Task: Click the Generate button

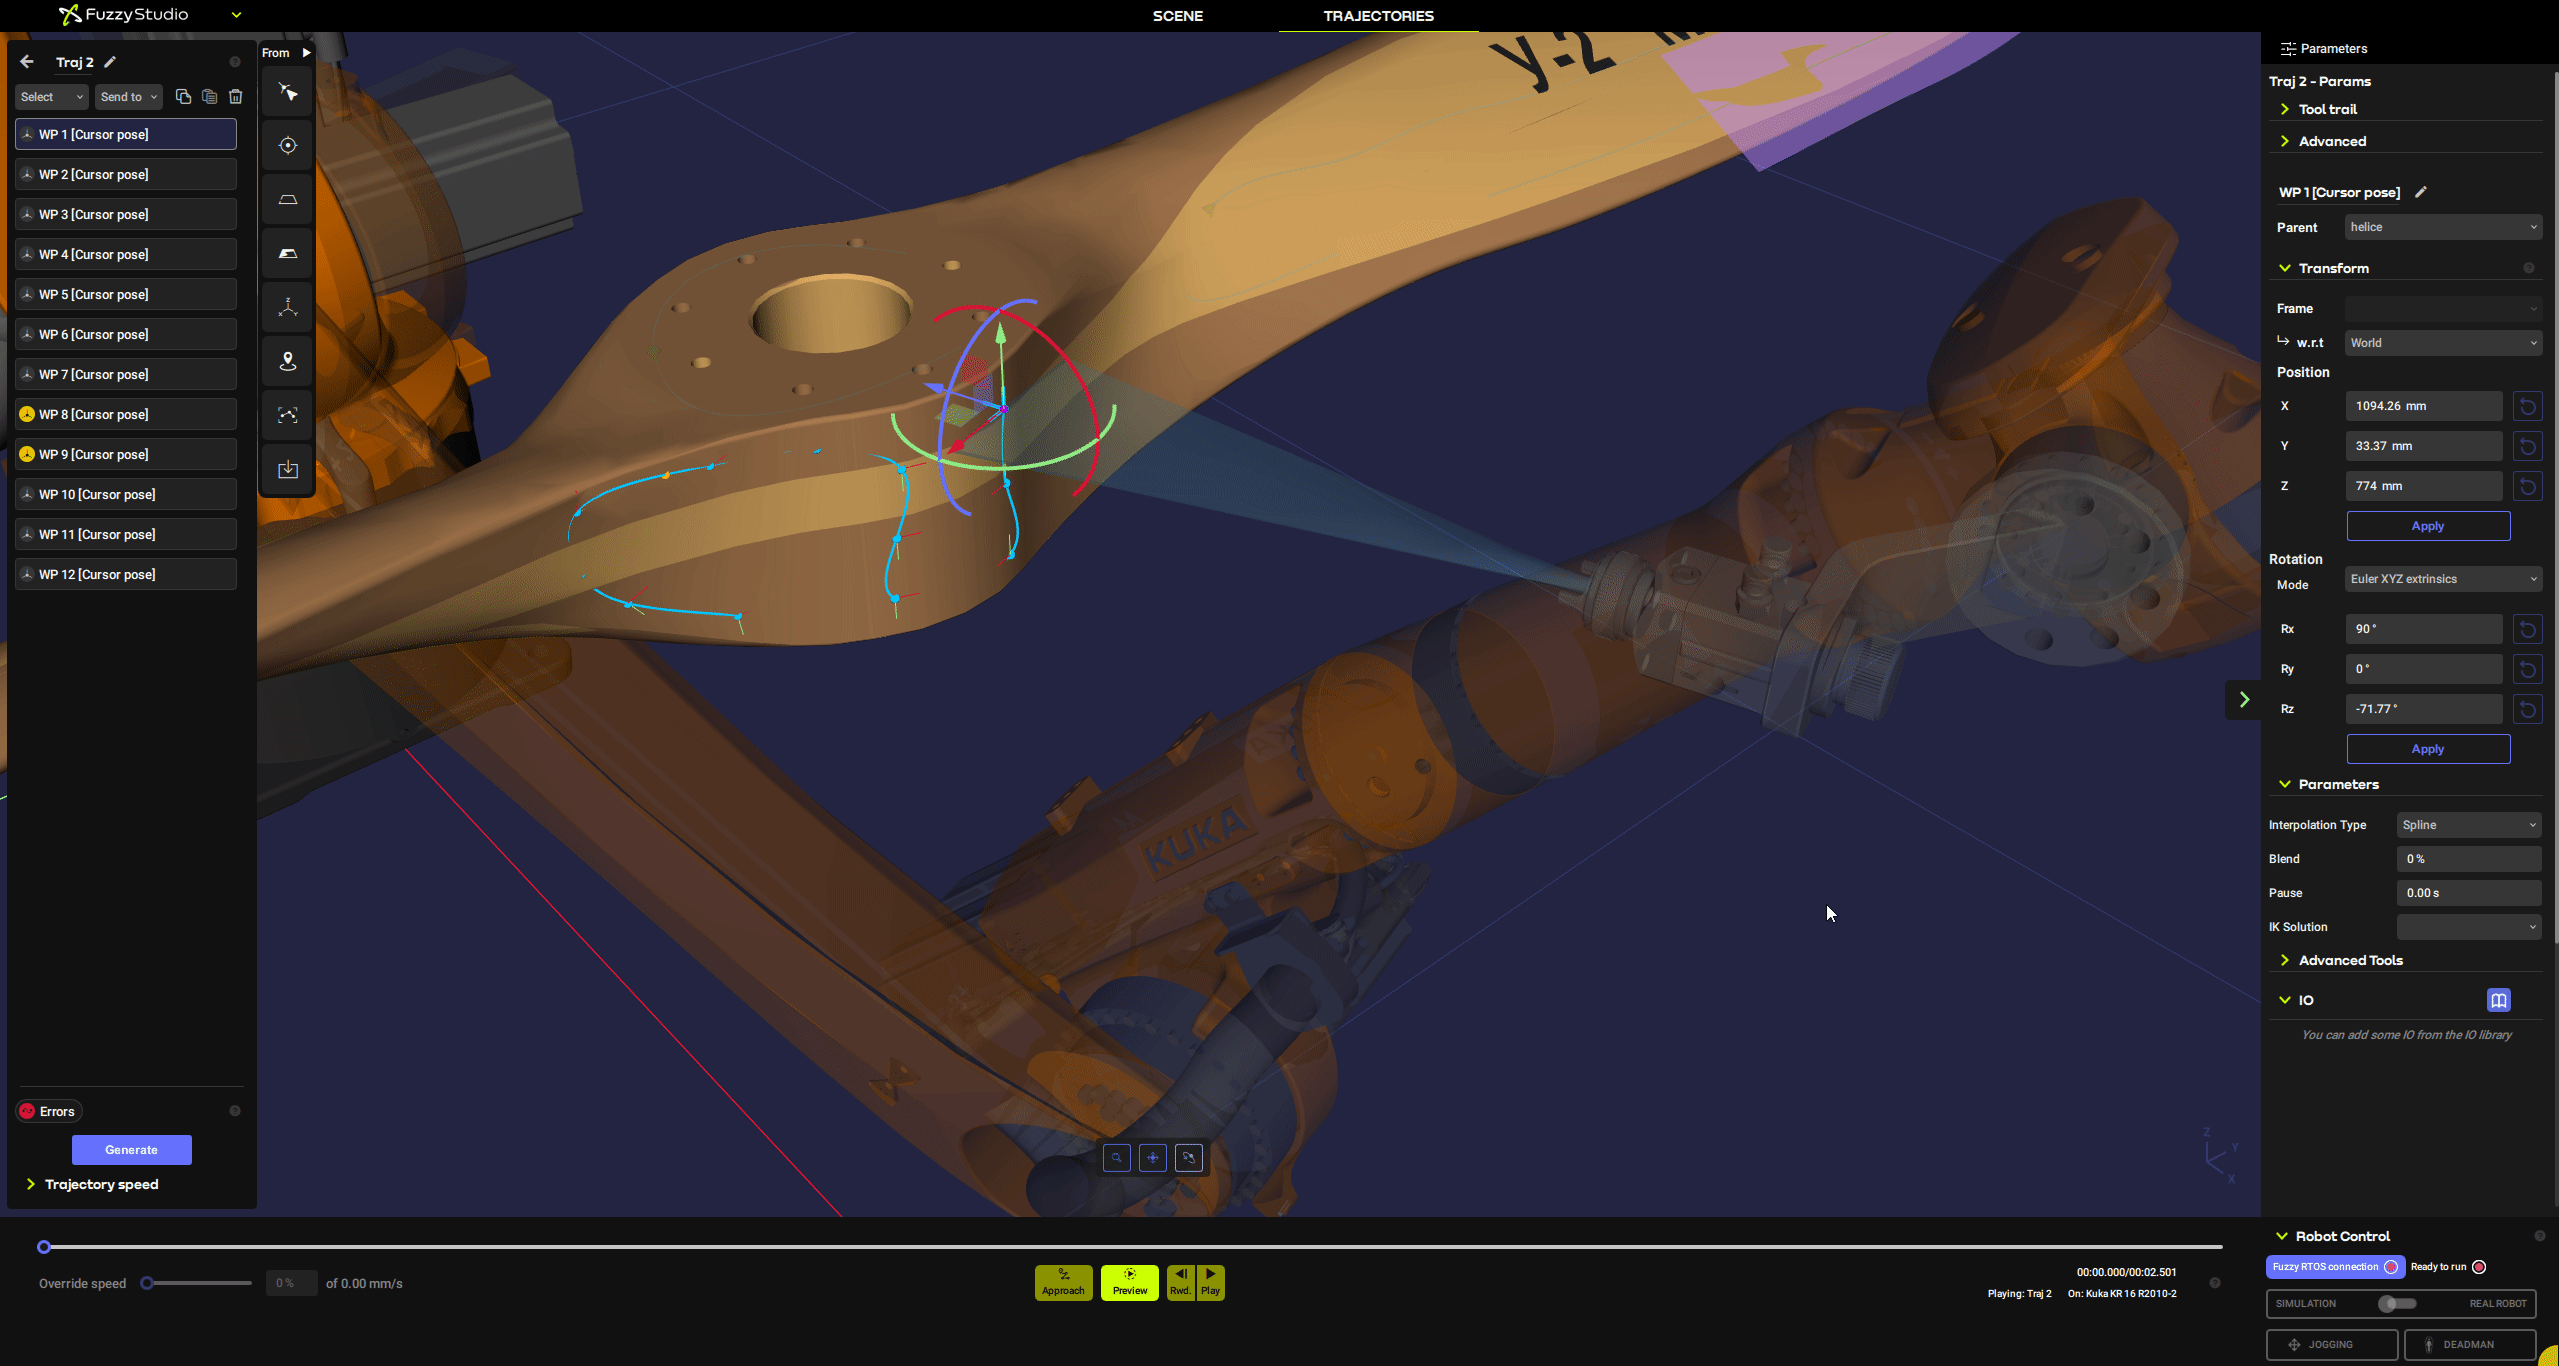Action: tap(131, 1150)
